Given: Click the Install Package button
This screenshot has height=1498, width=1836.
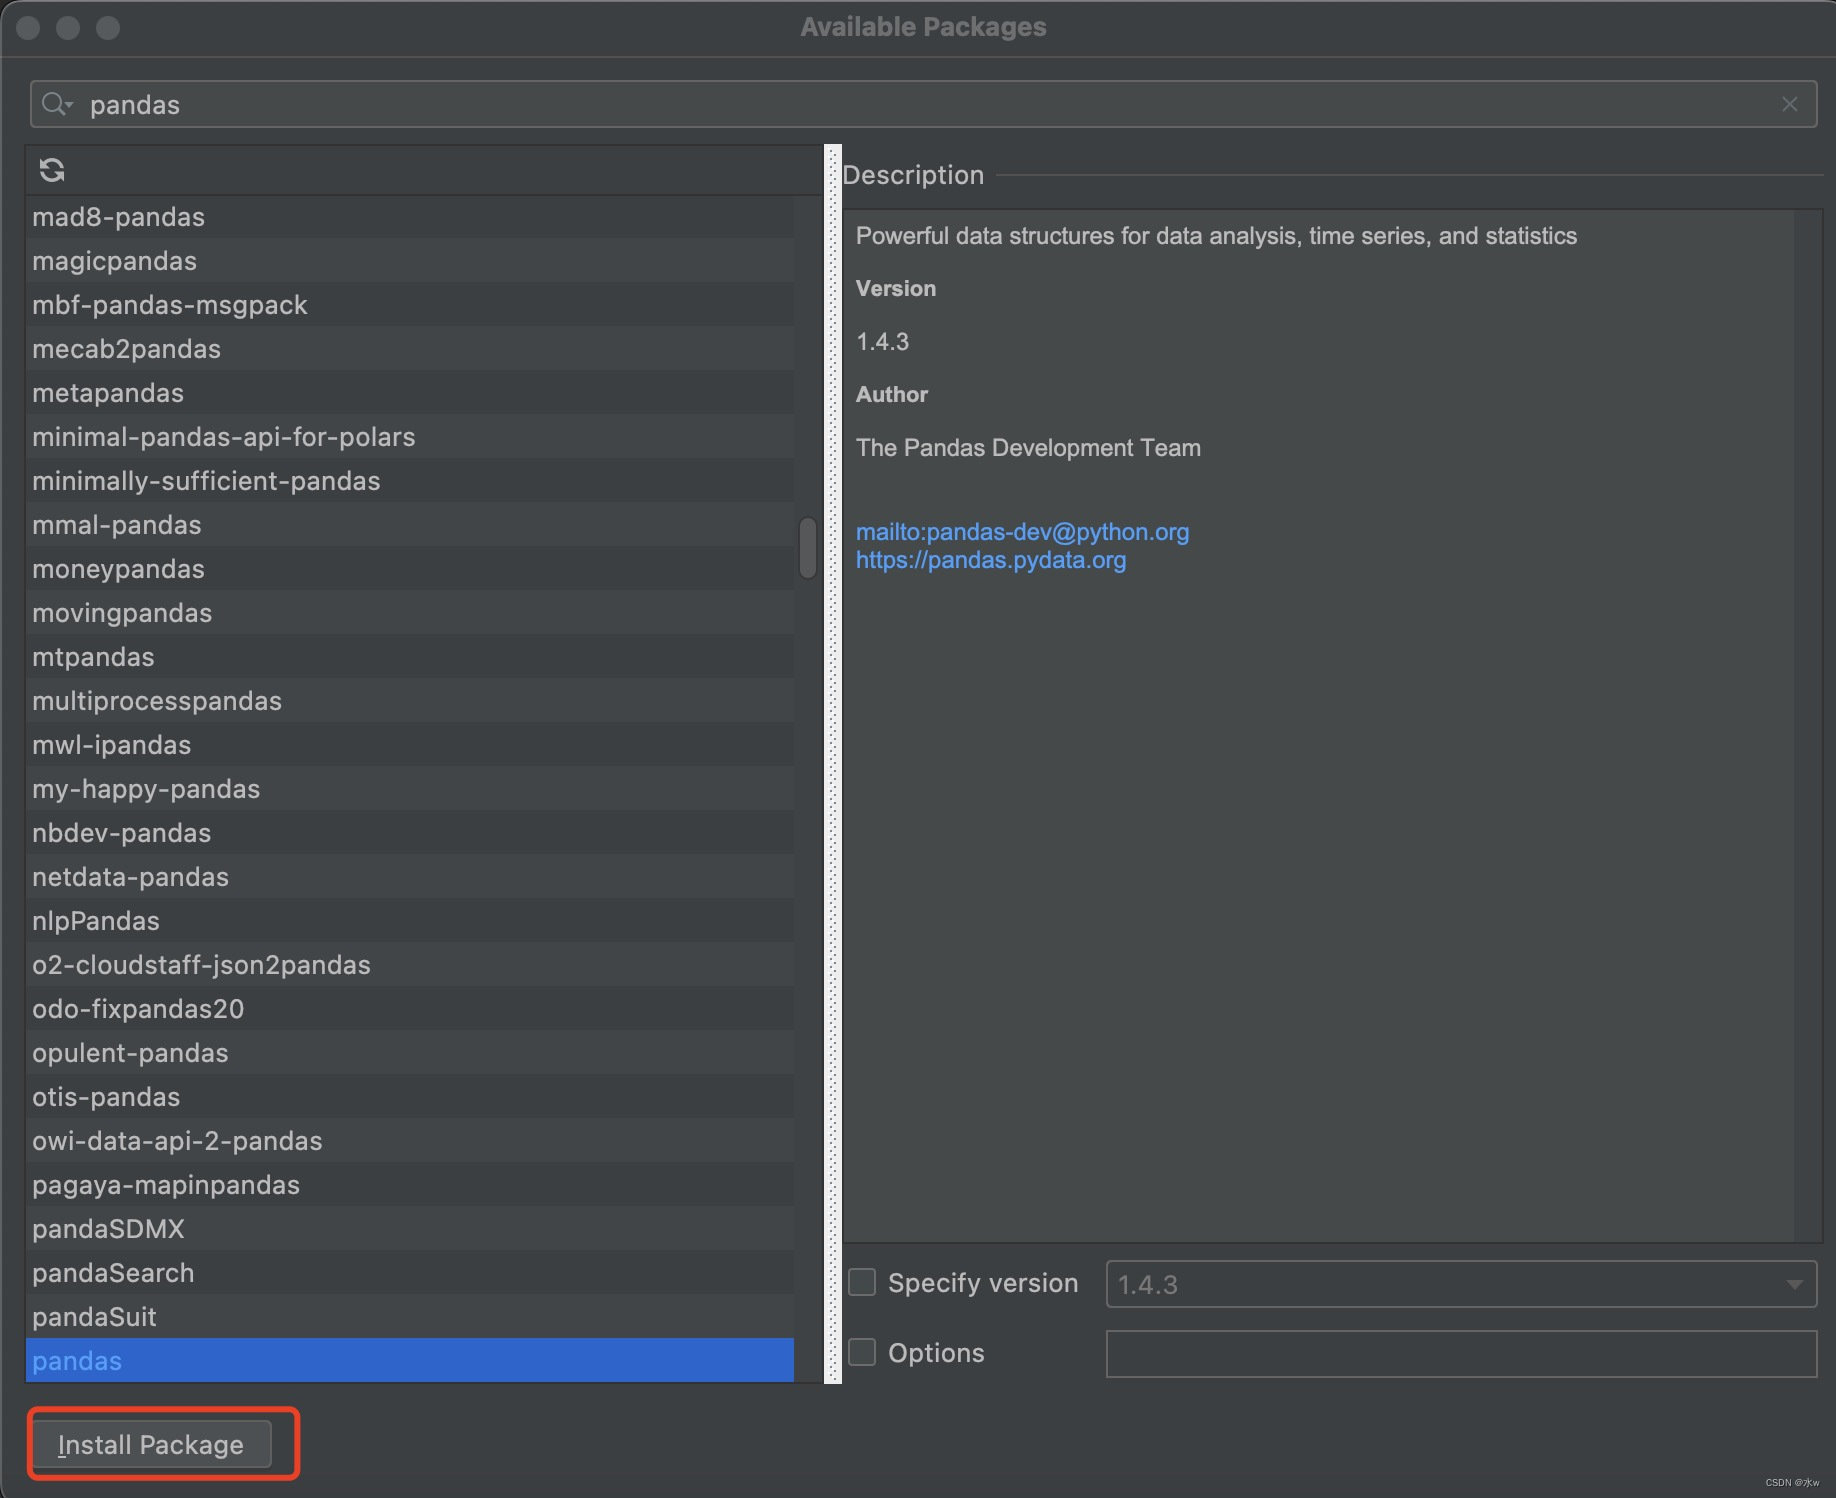Looking at the screenshot, I should 151,1444.
